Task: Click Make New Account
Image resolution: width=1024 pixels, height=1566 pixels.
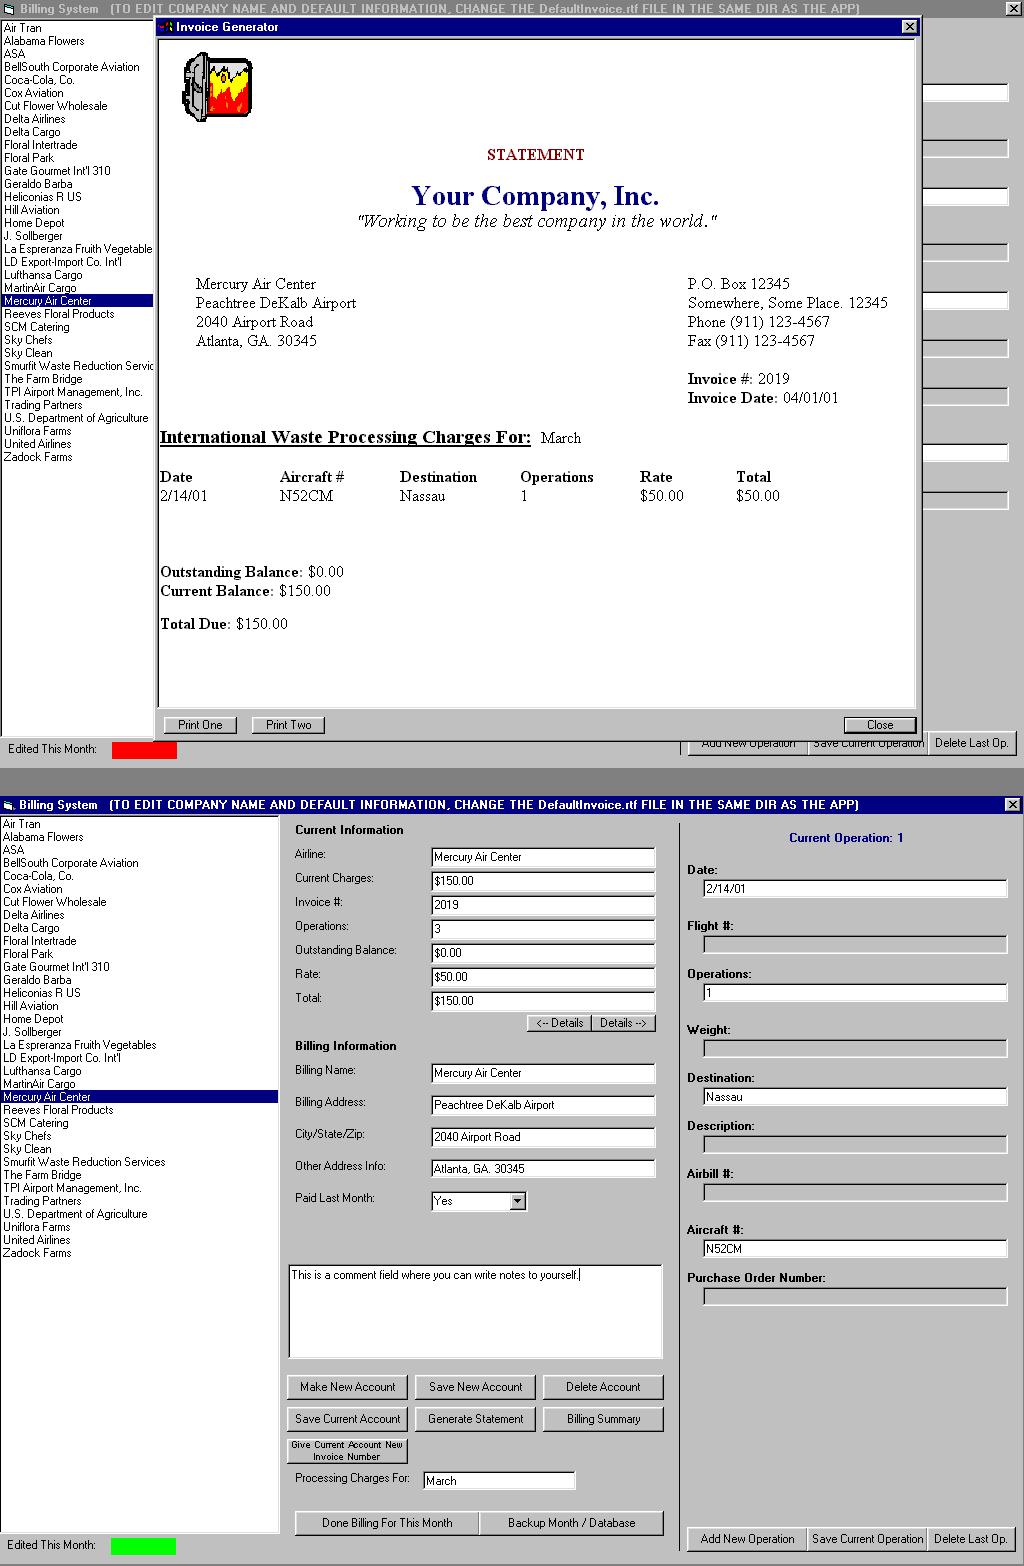Action: [347, 1387]
